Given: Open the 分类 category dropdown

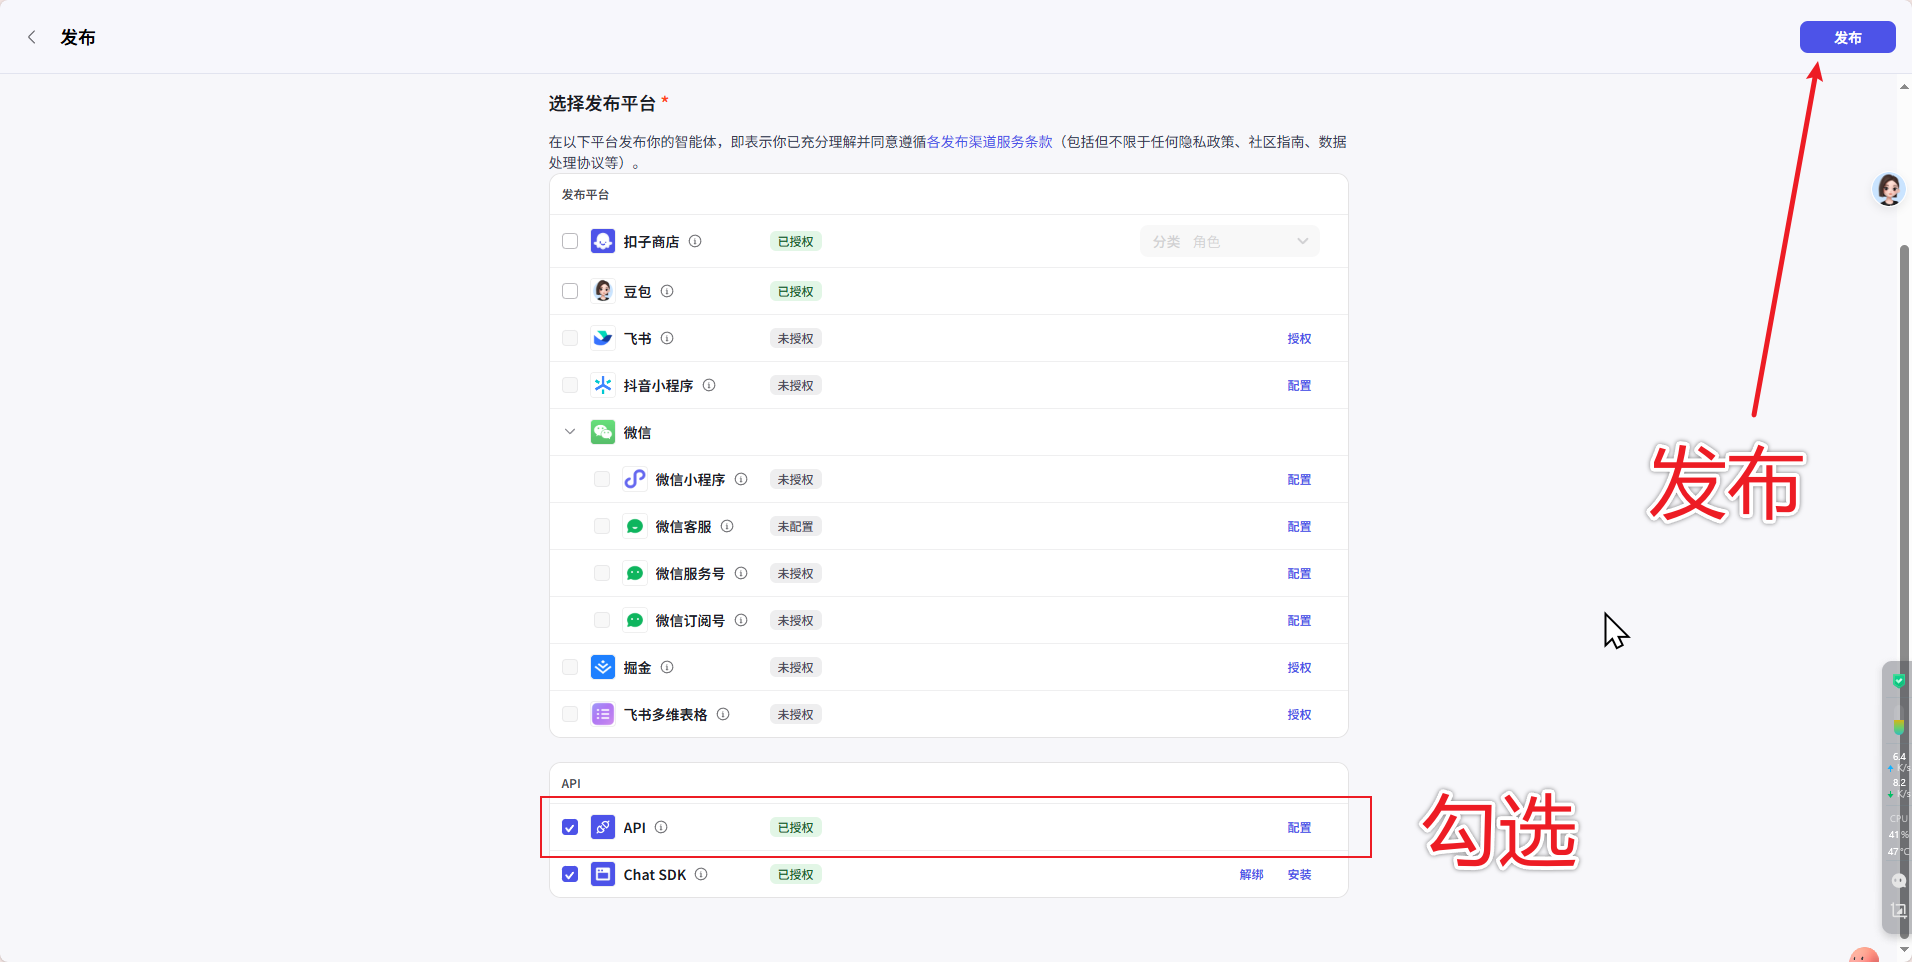Looking at the screenshot, I should [x=1229, y=241].
